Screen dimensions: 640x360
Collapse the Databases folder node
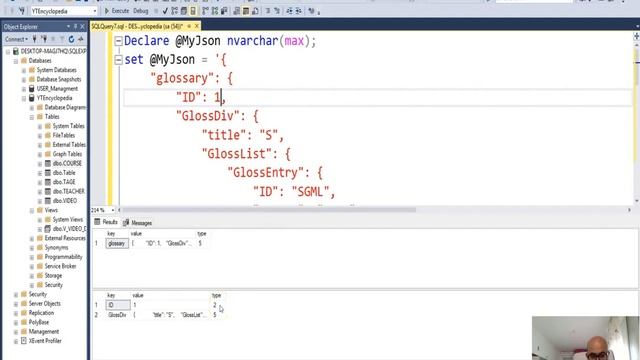pos(16,61)
